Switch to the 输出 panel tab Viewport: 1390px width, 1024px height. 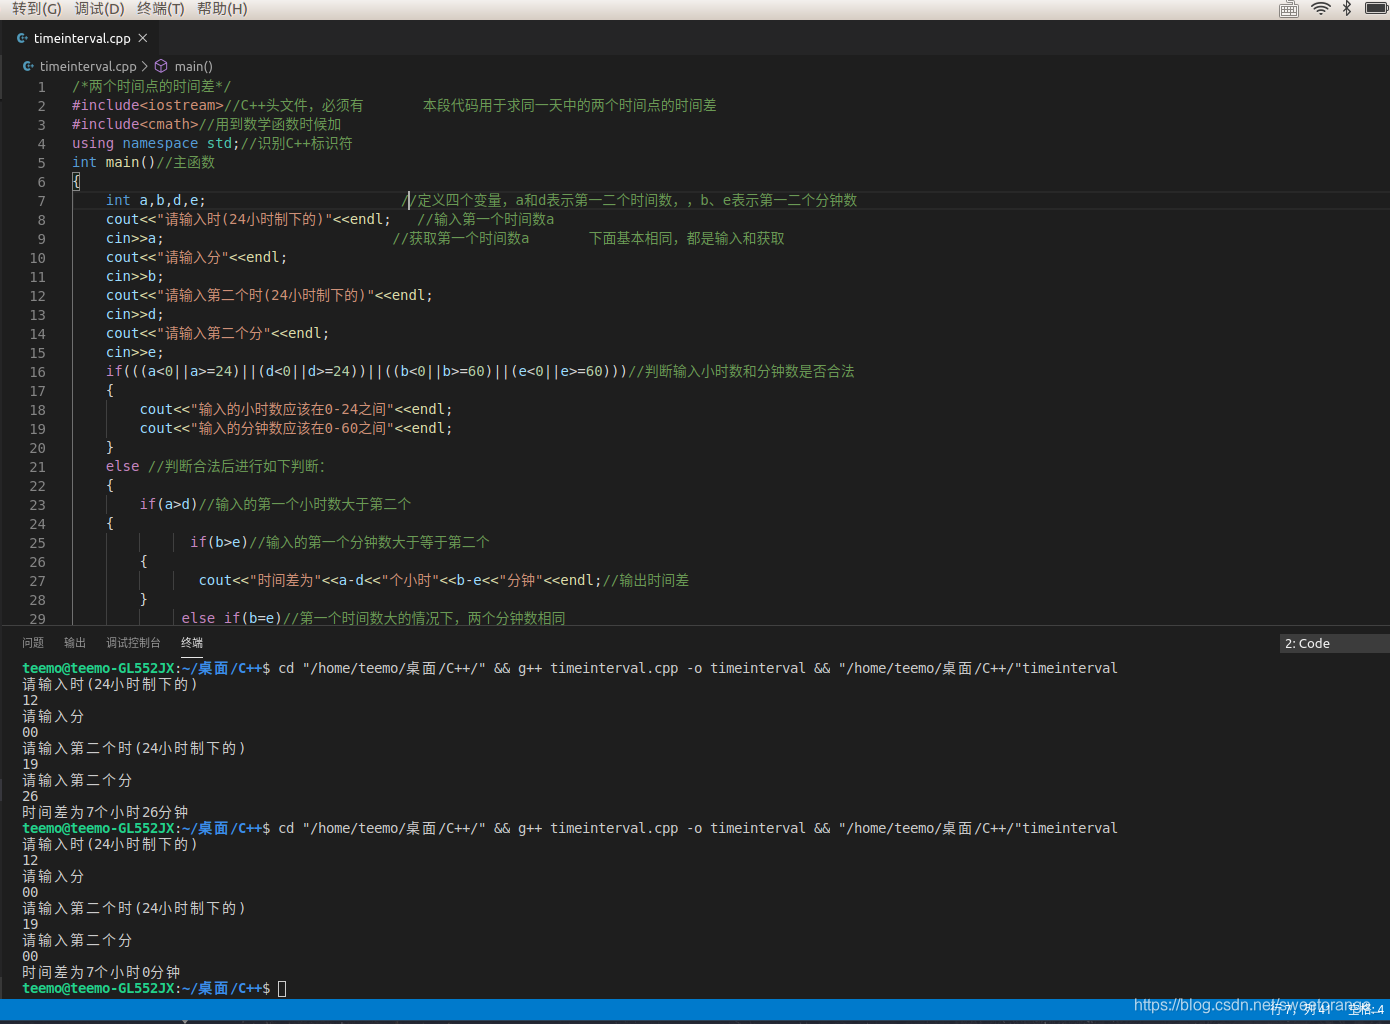click(75, 643)
